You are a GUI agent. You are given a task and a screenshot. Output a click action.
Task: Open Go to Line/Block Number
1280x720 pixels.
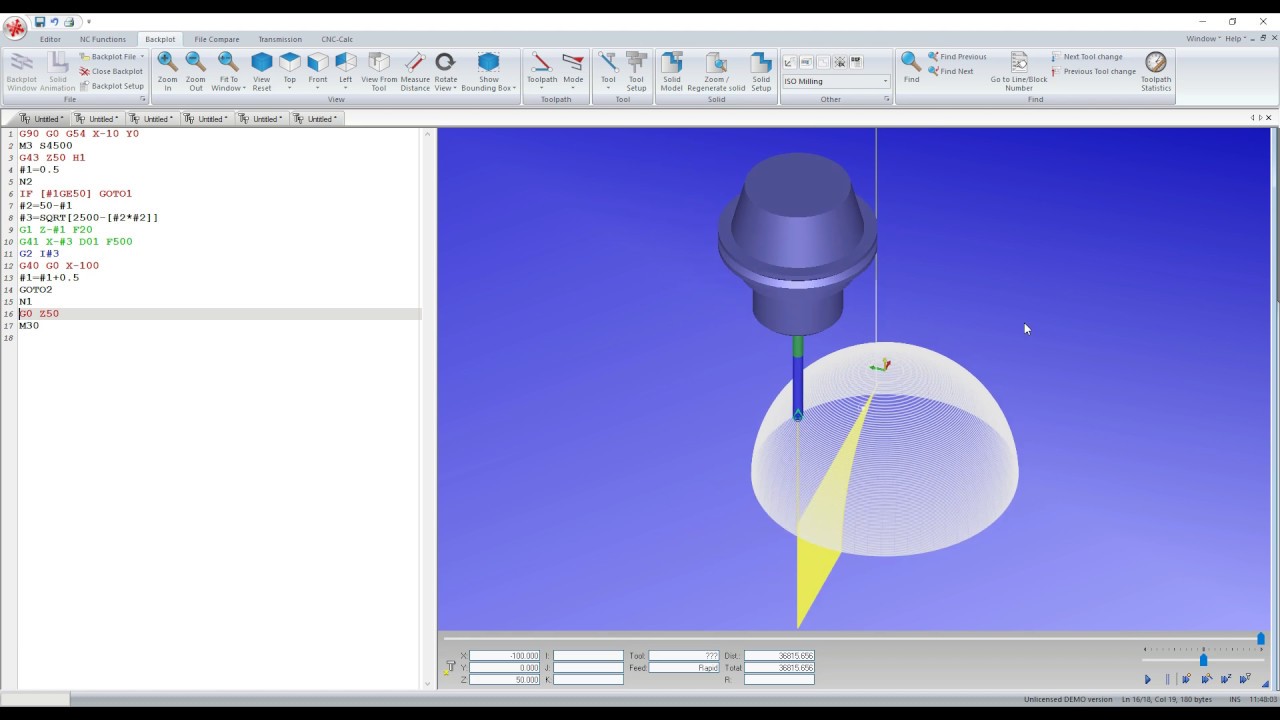click(x=1019, y=71)
